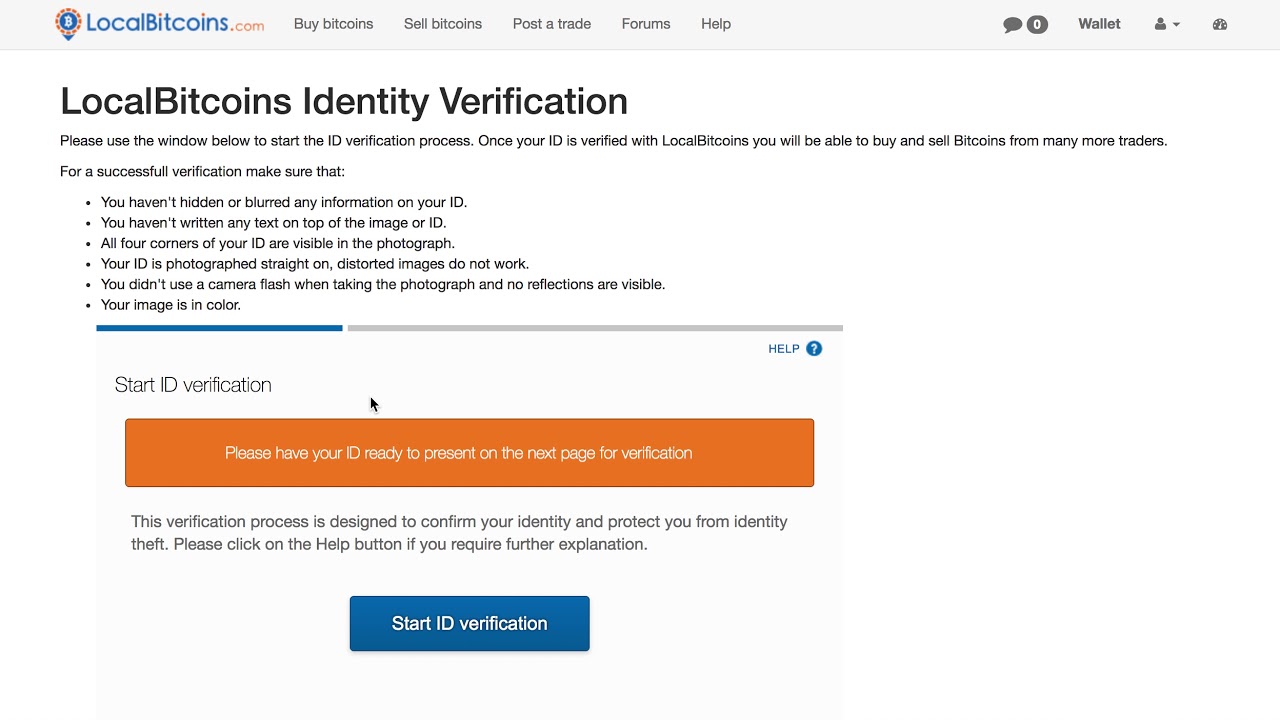Image resolution: width=1280 pixels, height=720 pixels.
Task: Click the notification count badge showing 0
Action: [1037, 24]
